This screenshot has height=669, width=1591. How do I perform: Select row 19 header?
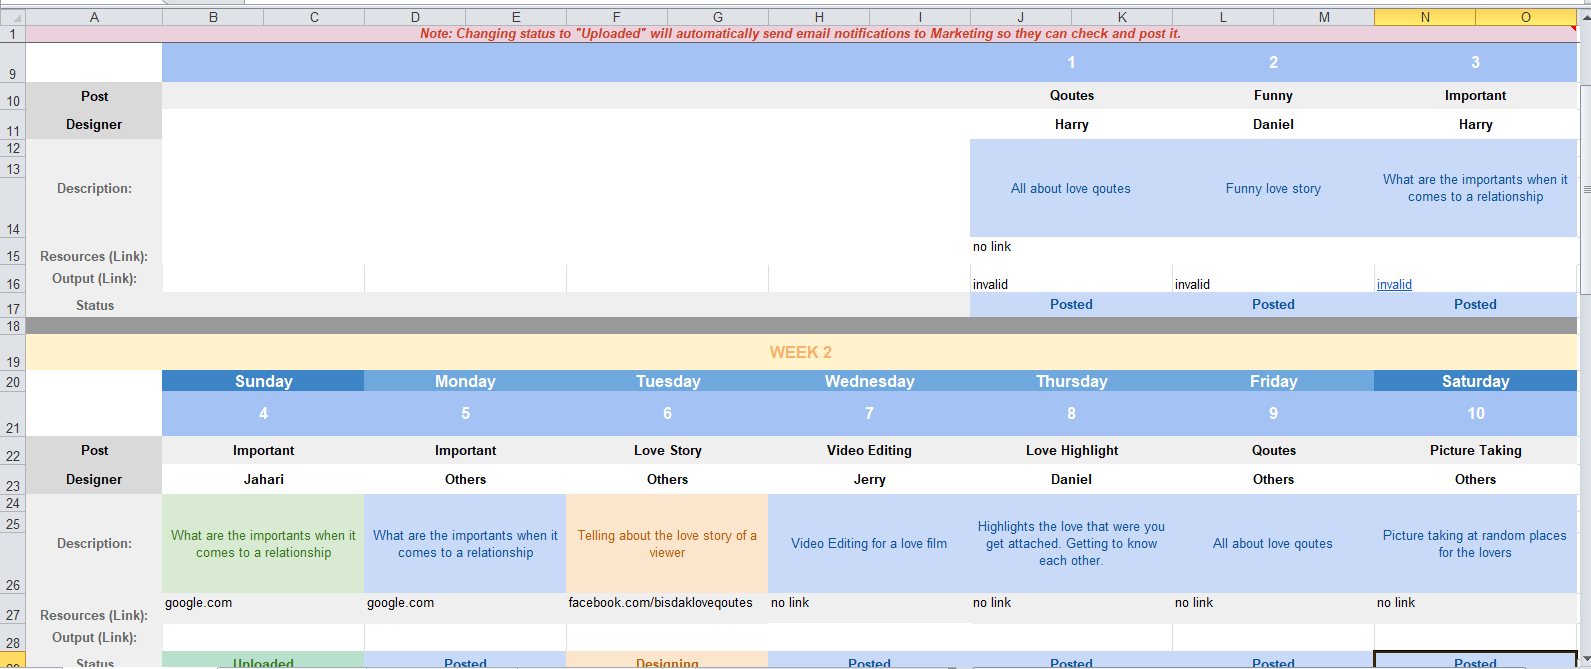coord(13,352)
